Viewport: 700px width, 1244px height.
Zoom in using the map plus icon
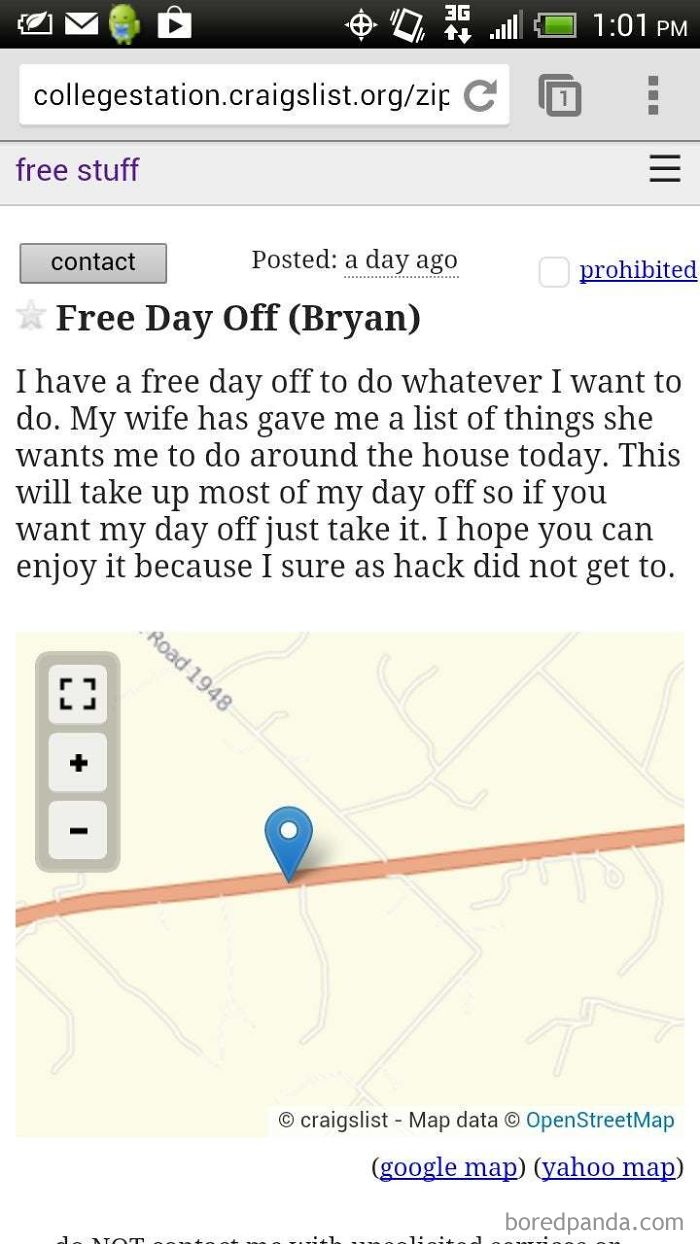pyautogui.click(x=77, y=762)
